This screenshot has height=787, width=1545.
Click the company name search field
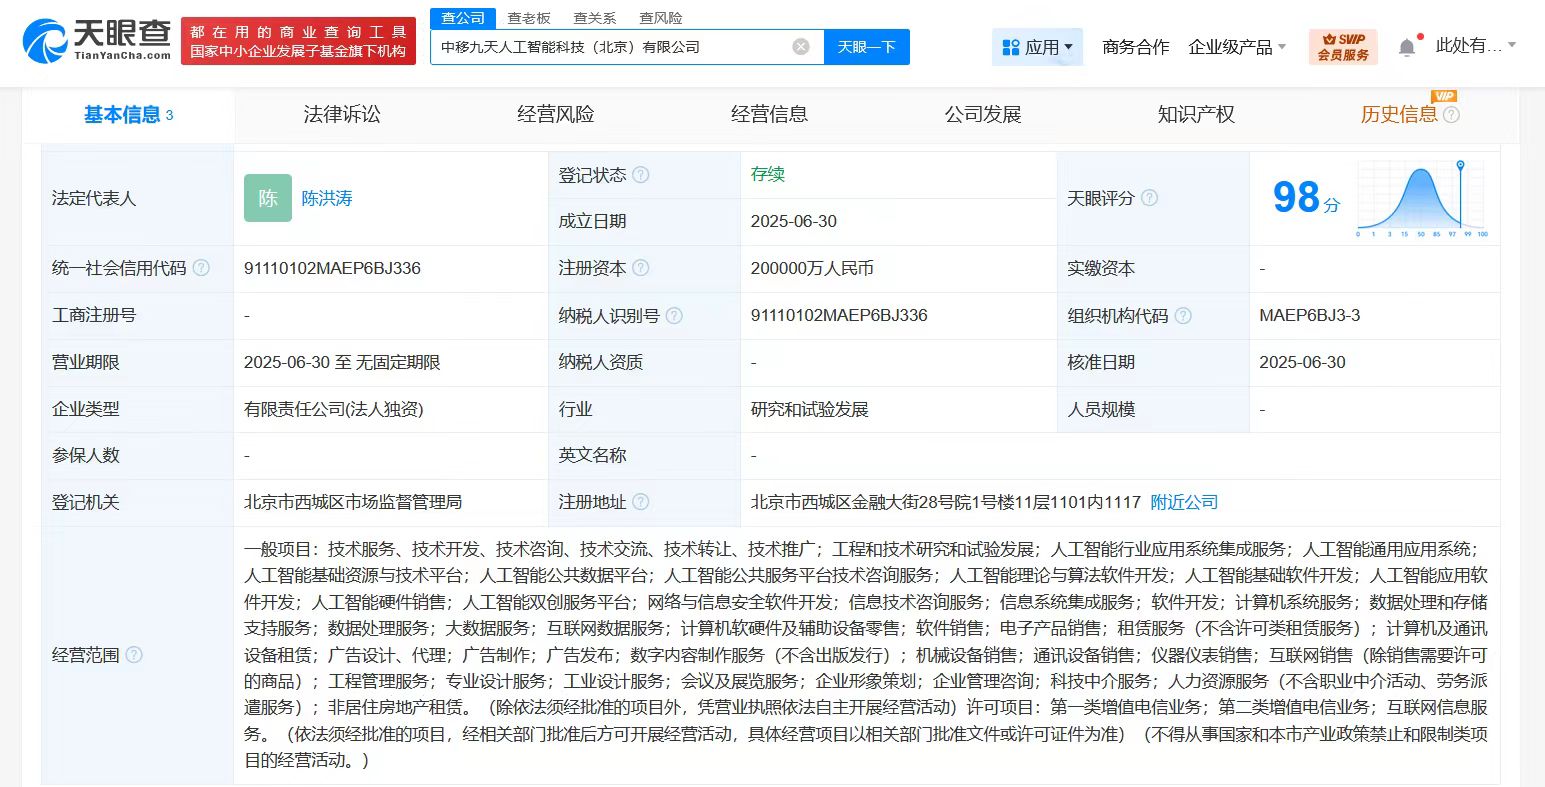coord(610,47)
